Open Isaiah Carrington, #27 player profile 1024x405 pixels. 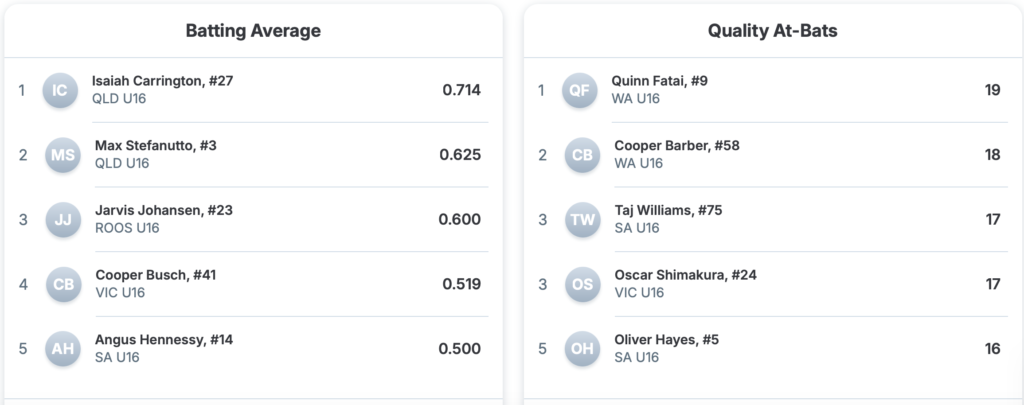162,81
